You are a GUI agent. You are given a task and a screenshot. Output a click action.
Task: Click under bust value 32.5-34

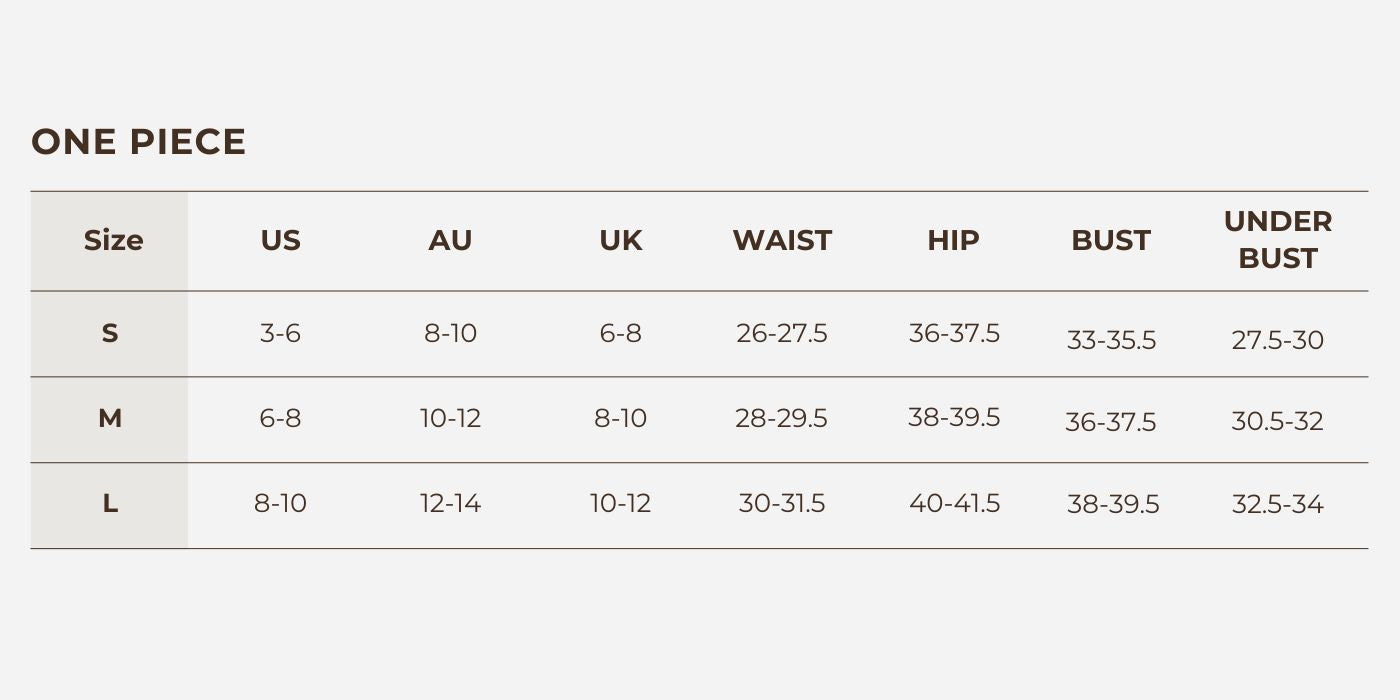[x=1278, y=504]
